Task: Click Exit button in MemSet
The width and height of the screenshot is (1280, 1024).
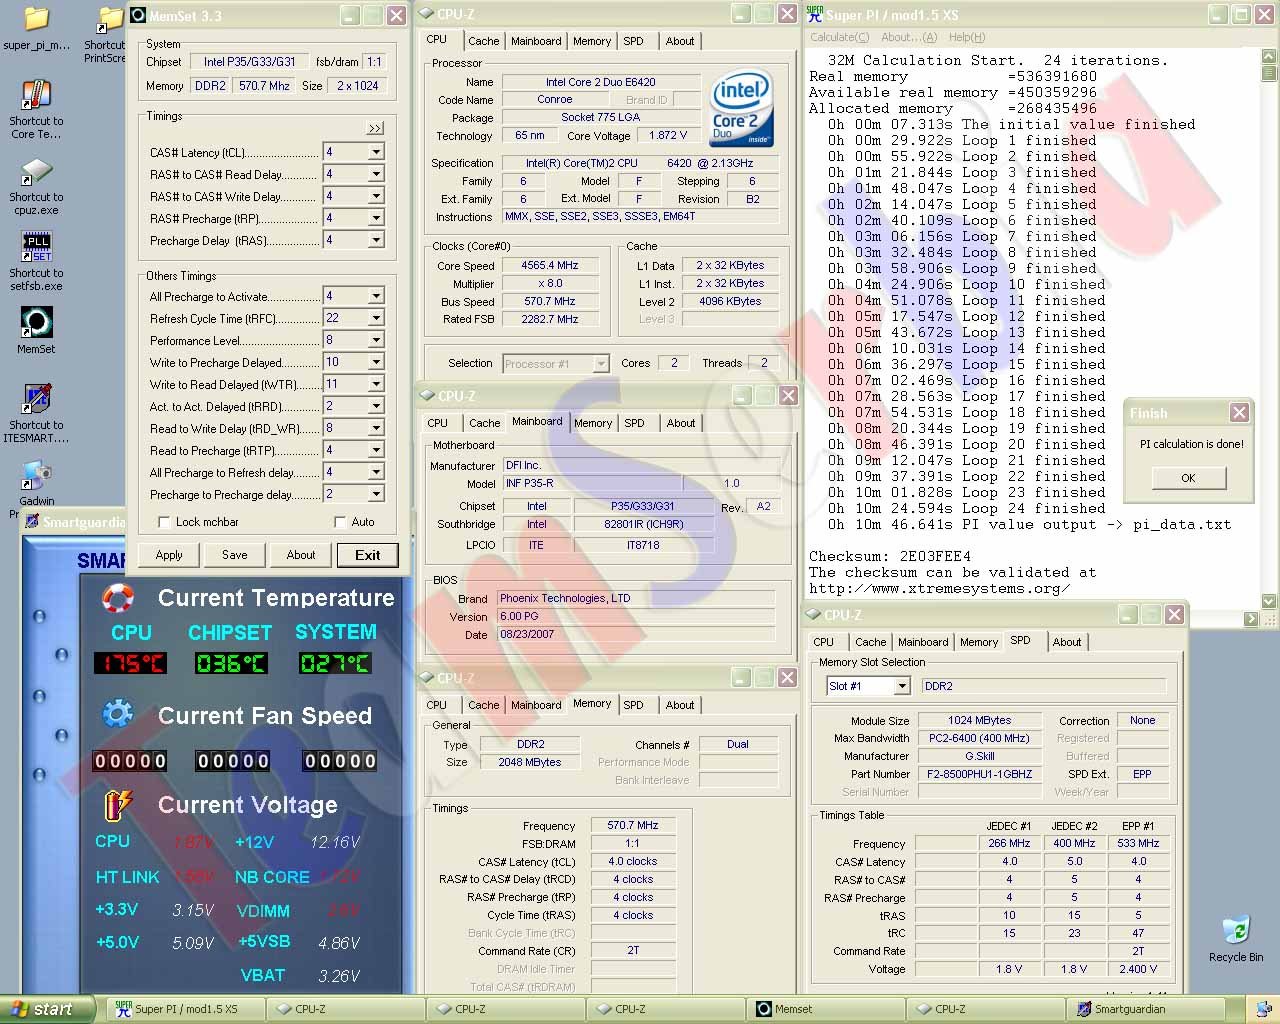Action: [x=367, y=555]
